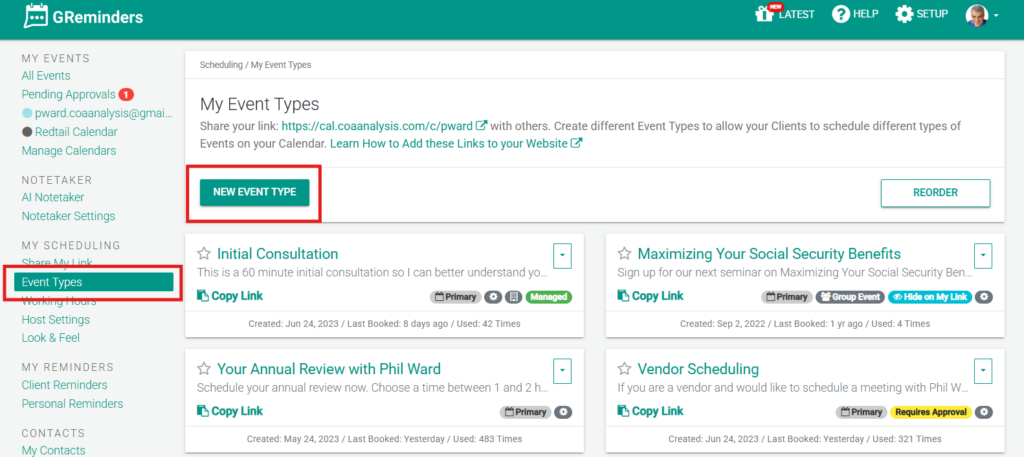This screenshot has height=457, width=1024.
Task: Open Working Hours in the sidebar
Action: (58, 301)
